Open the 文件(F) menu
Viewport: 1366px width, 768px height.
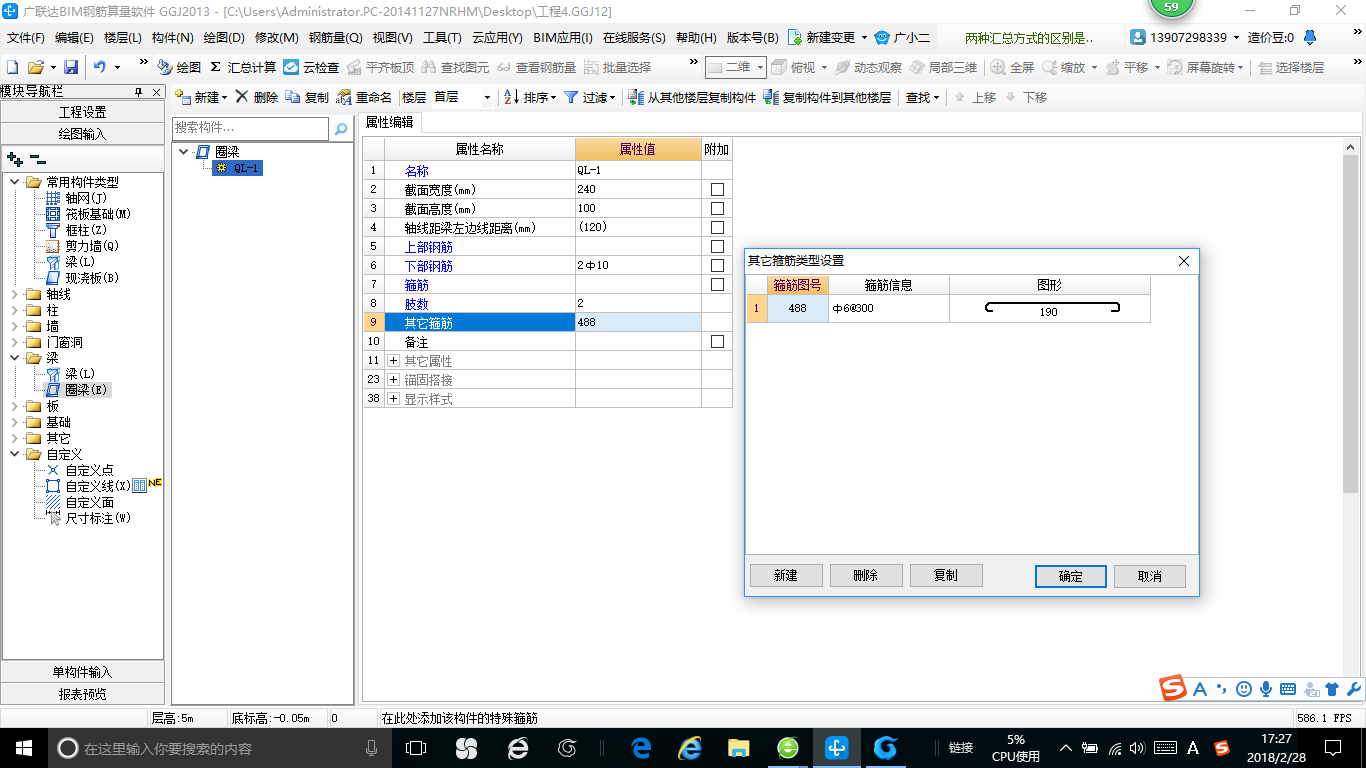click(26, 37)
